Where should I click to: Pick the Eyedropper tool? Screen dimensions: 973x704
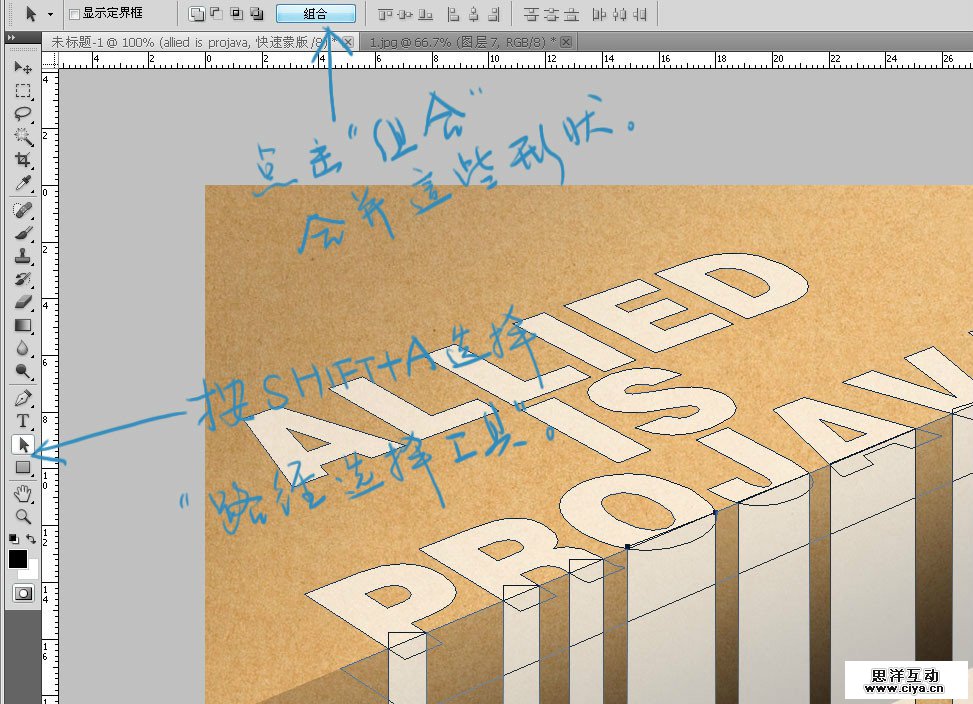22,183
